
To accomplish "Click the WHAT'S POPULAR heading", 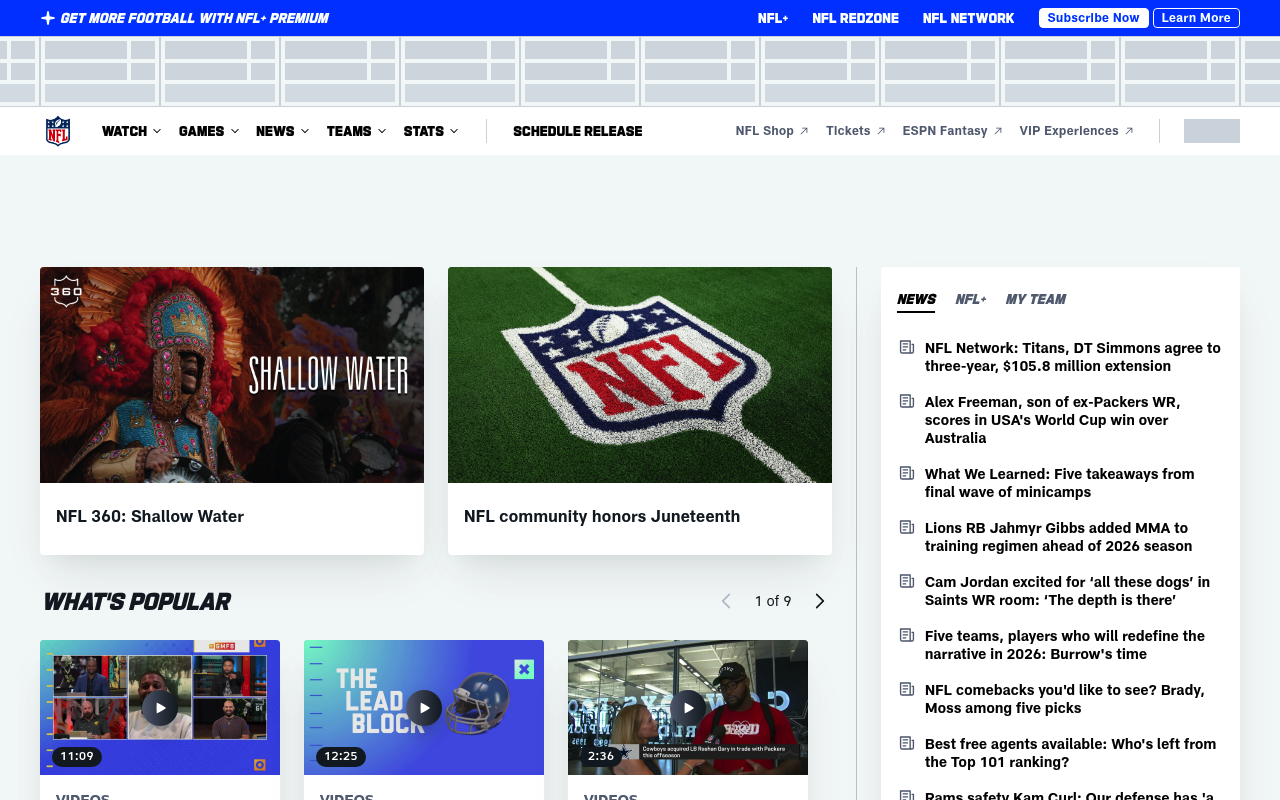I will pyautogui.click(x=136, y=601).
